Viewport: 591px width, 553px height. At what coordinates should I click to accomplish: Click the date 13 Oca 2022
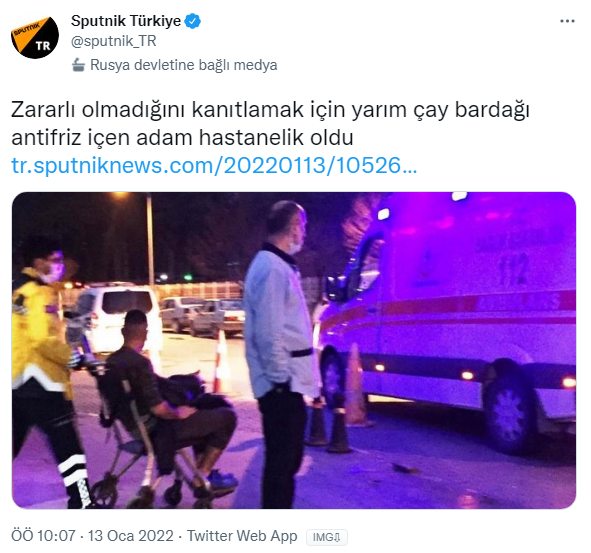130,536
